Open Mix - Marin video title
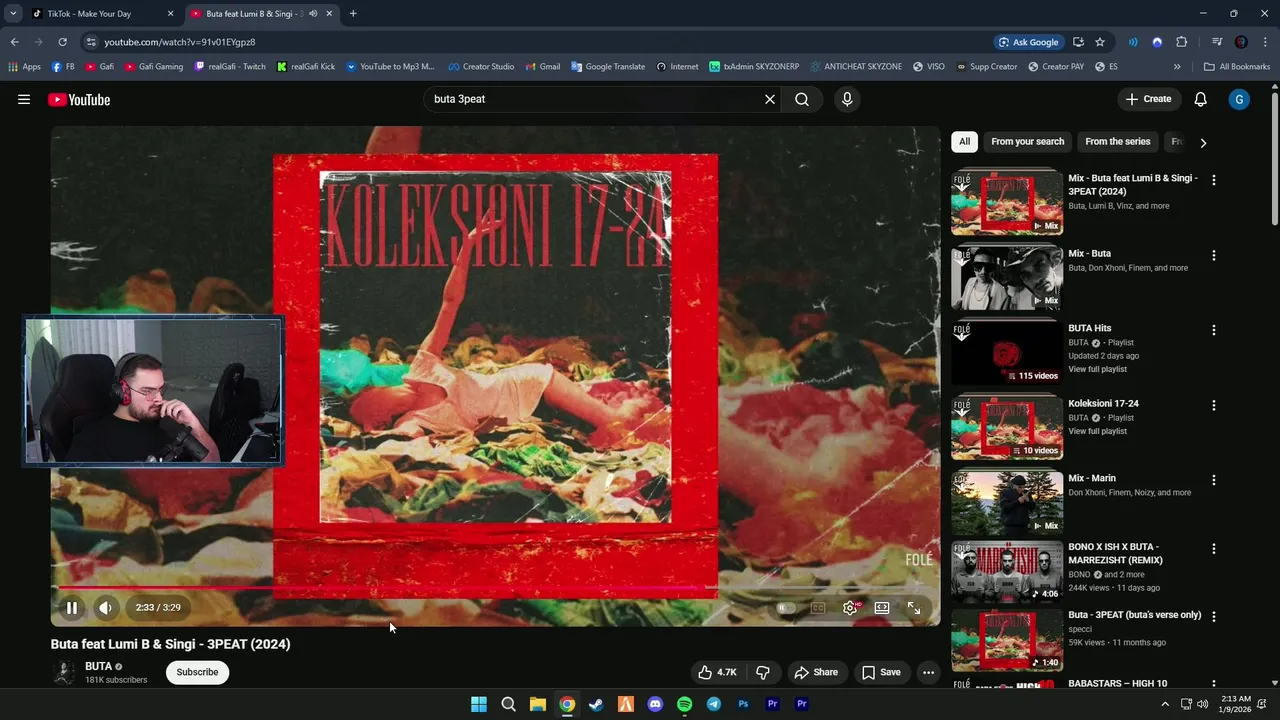 (1091, 478)
